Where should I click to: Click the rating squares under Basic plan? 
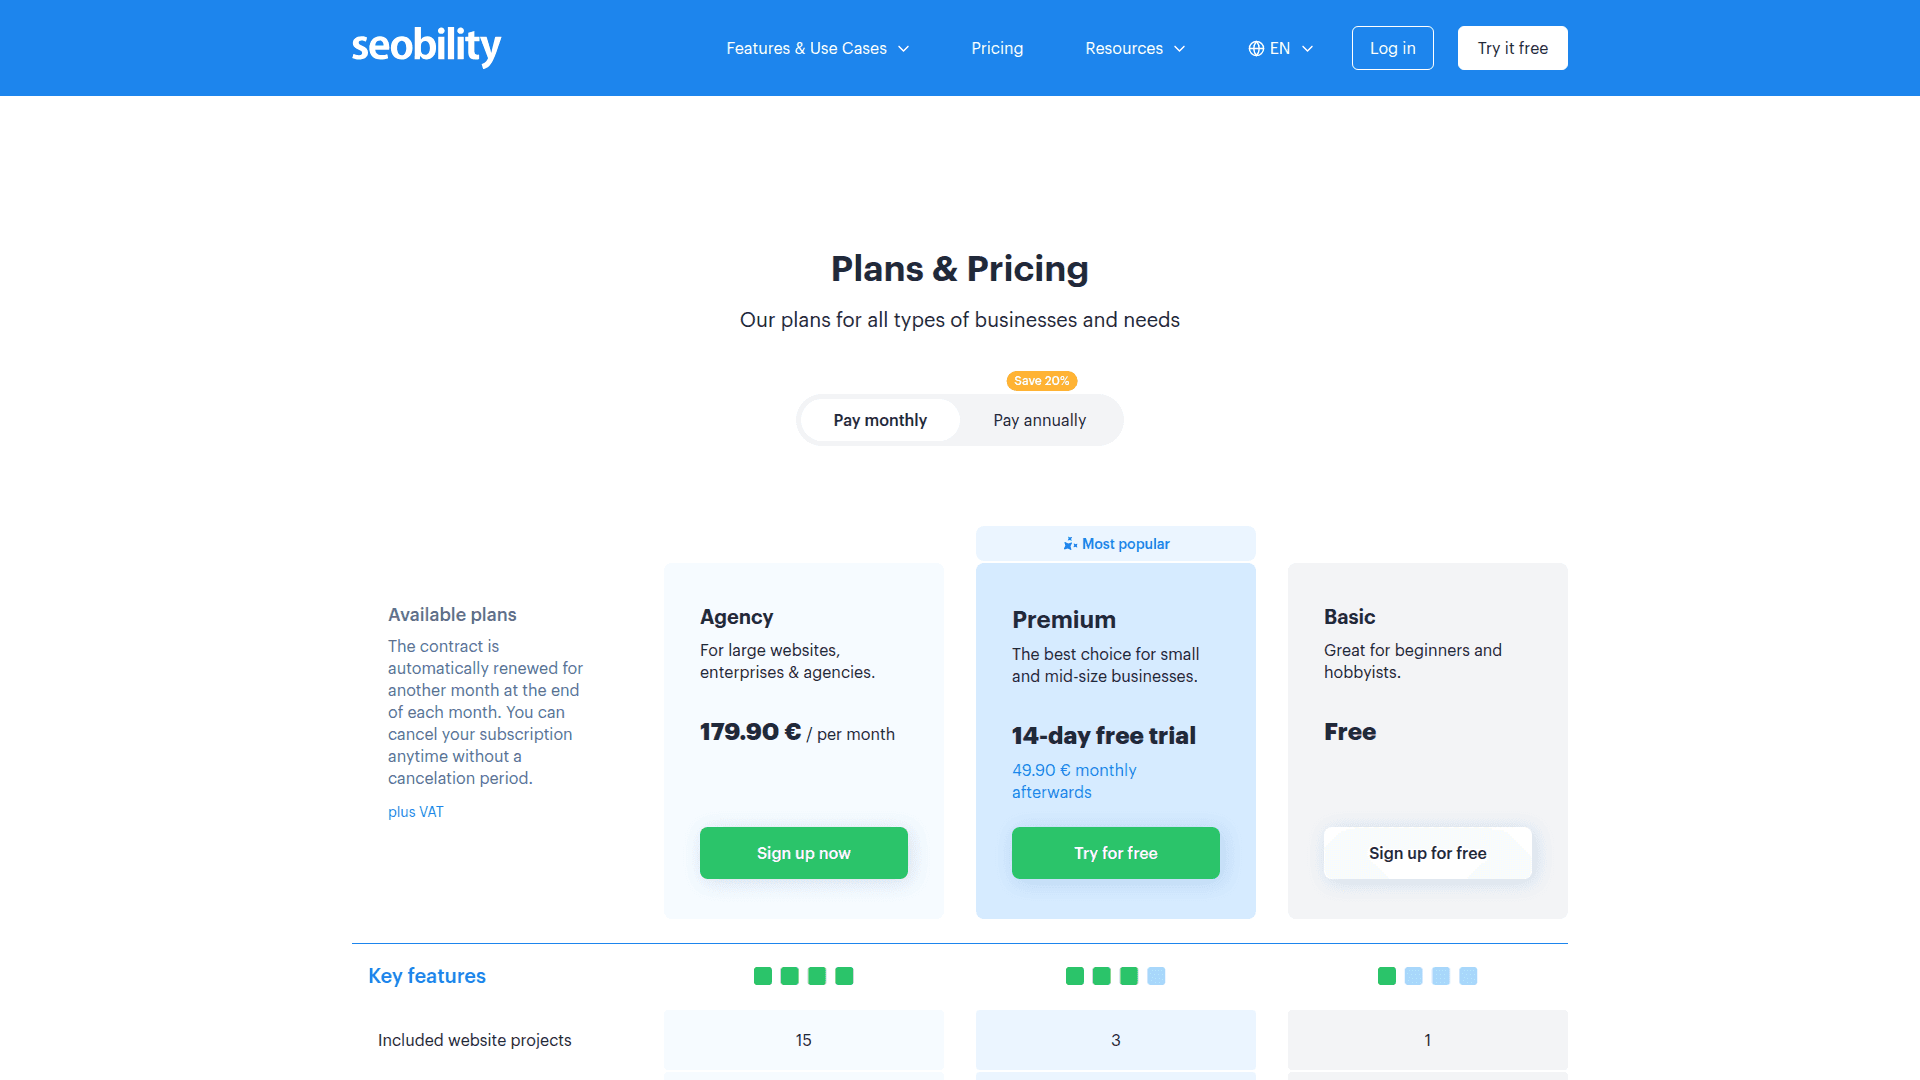pyautogui.click(x=1427, y=975)
